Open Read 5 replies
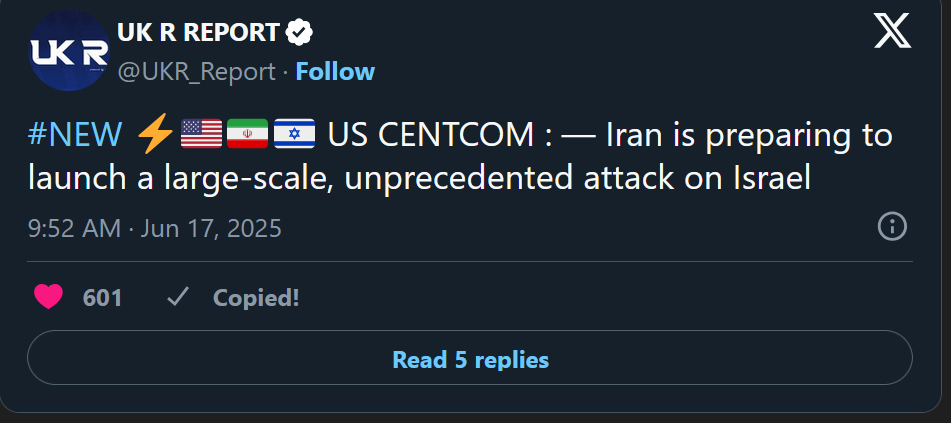951x423 pixels. [470, 358]
